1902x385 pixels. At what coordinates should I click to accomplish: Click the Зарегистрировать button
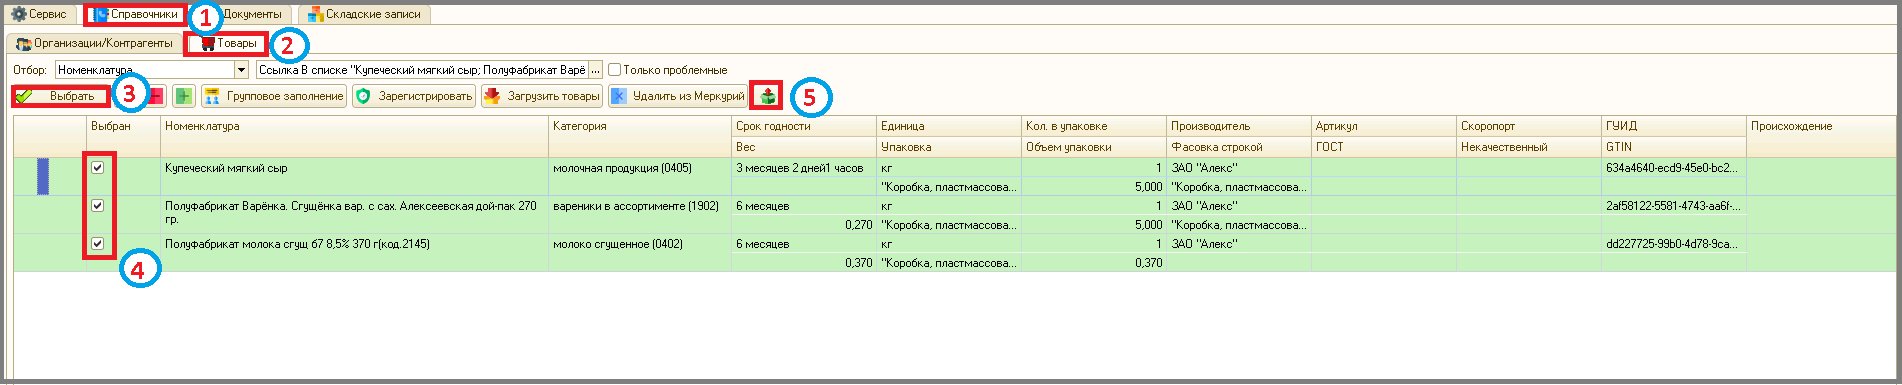click(x=414, y=96)
